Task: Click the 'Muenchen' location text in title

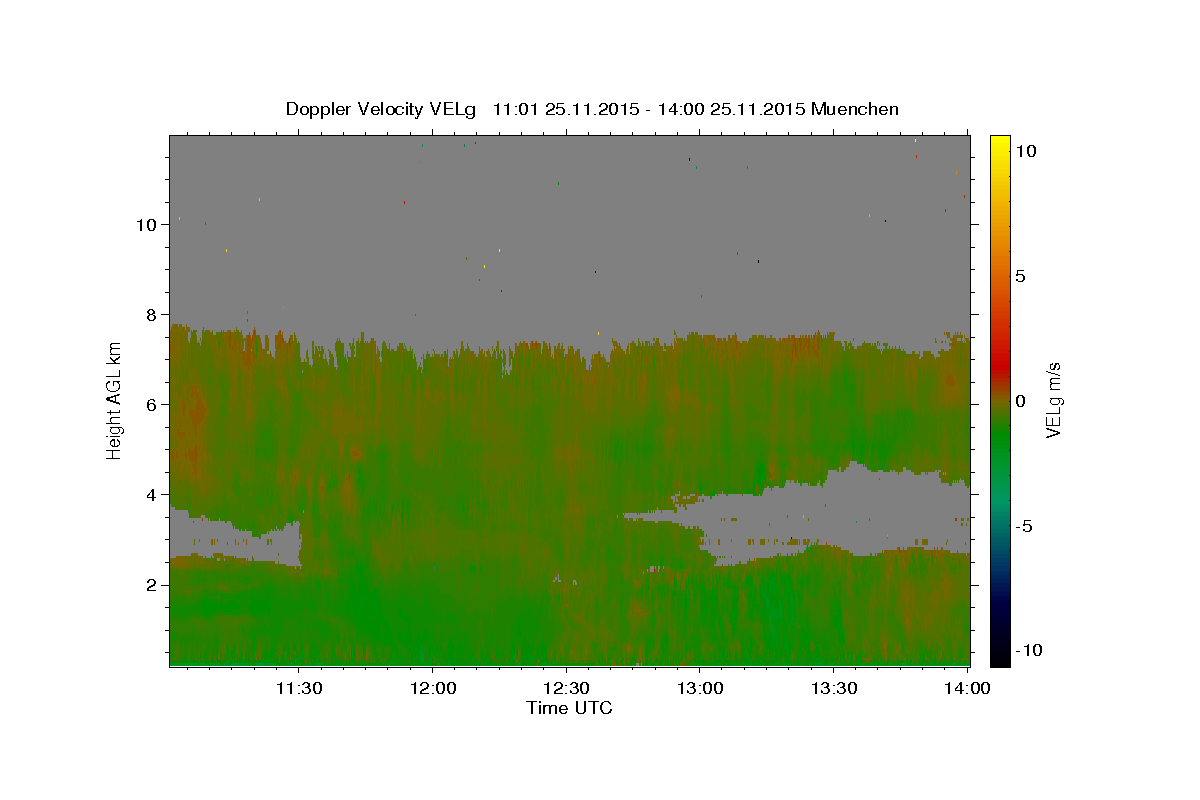Action: (x=855, y=109)
